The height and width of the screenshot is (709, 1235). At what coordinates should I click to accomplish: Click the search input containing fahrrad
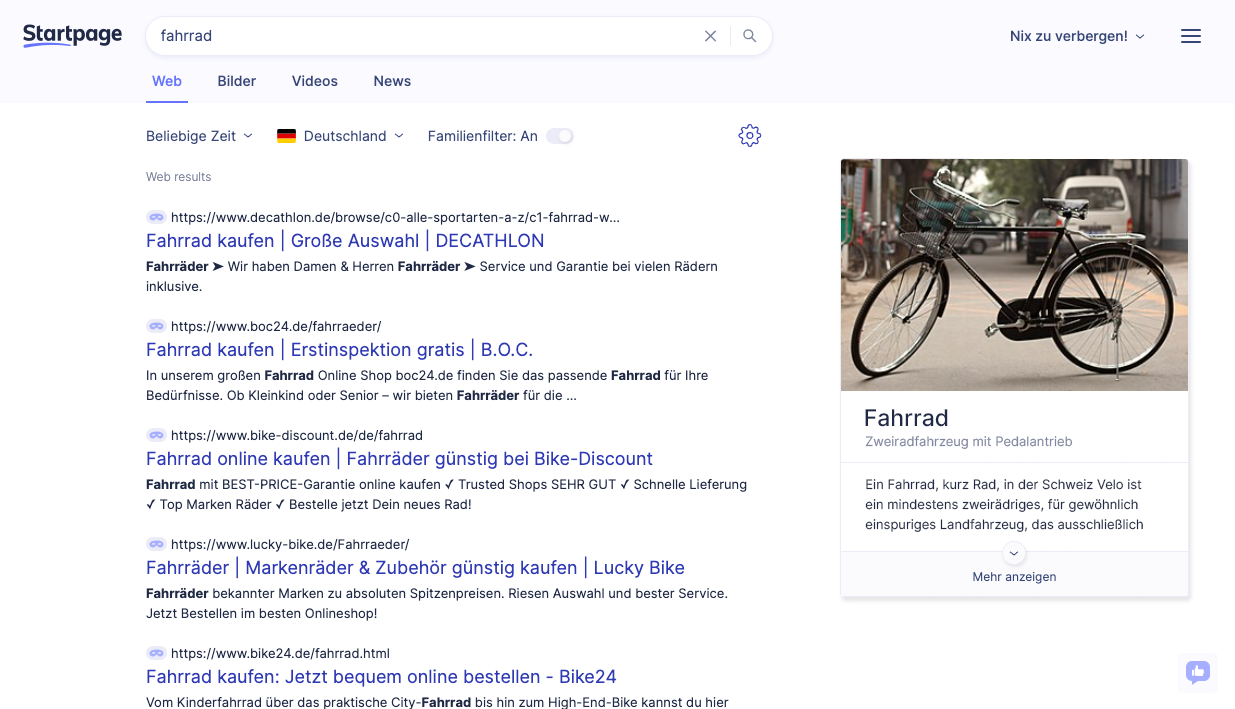[420, 36]
